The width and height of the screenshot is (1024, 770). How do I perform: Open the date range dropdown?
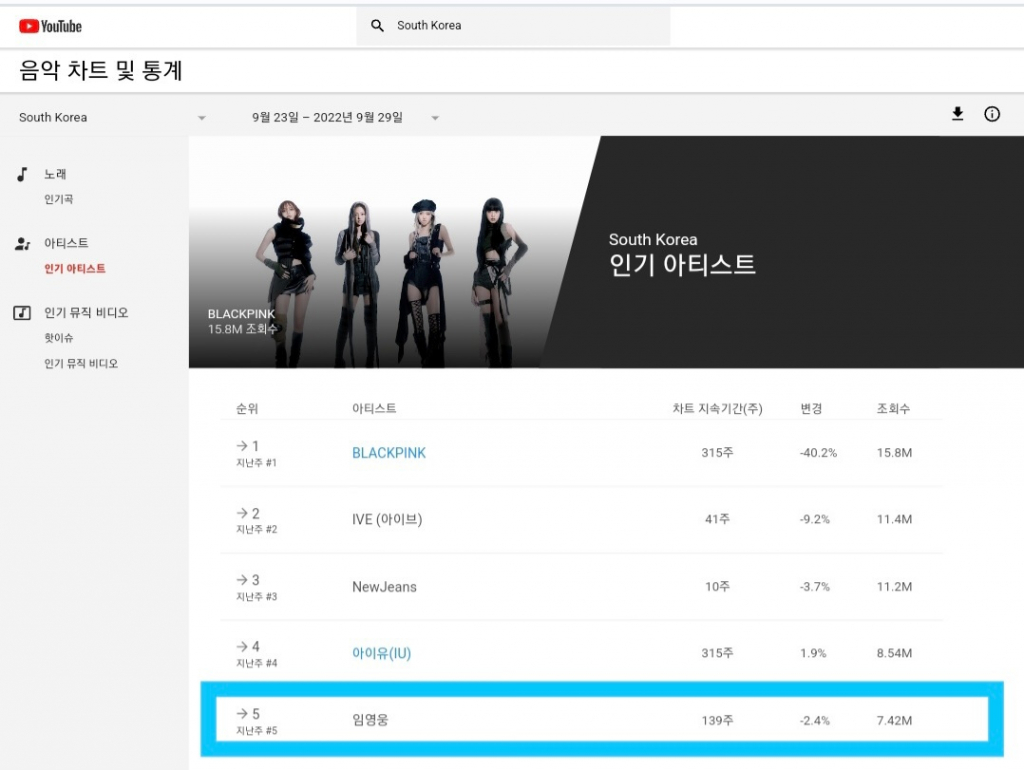point(345,118)
